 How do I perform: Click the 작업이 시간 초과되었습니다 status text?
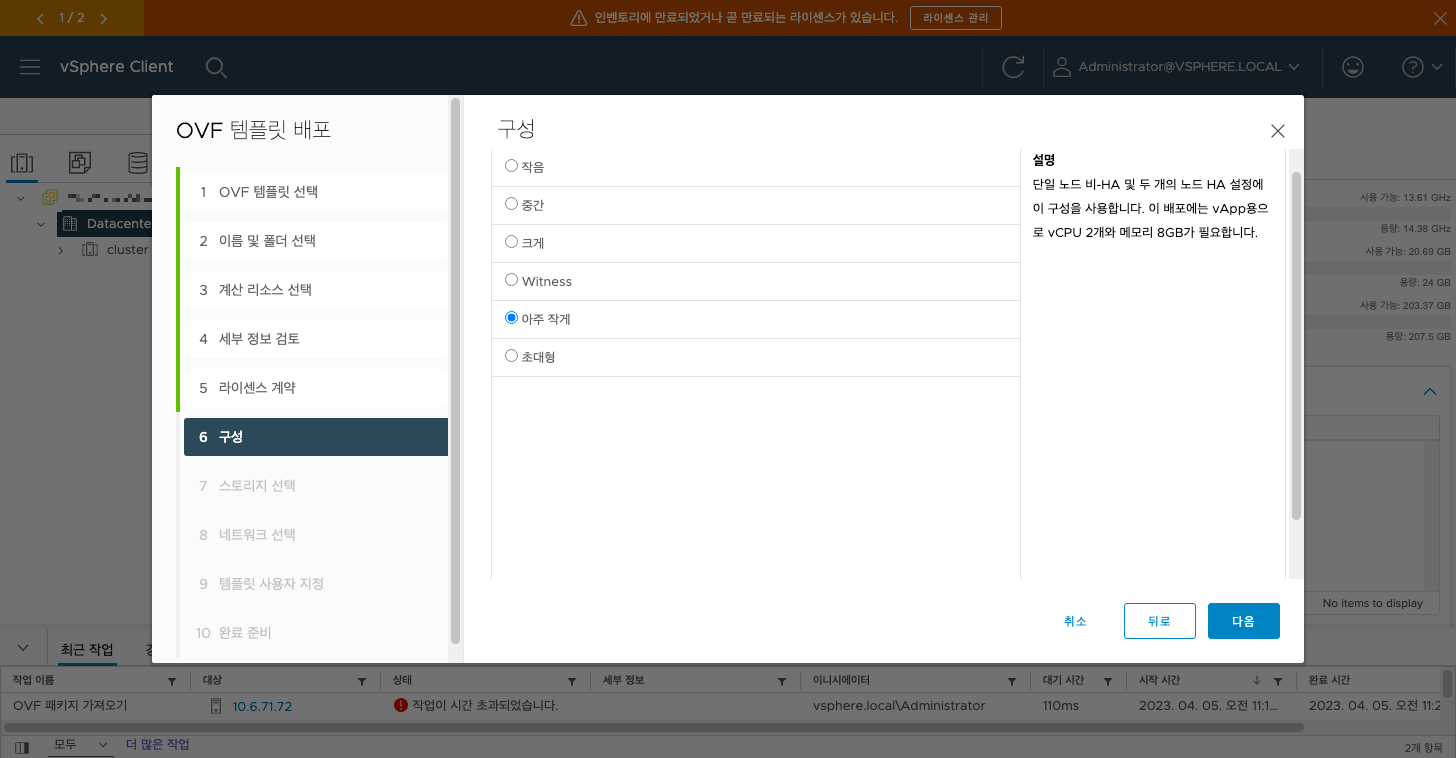[485, 706]
